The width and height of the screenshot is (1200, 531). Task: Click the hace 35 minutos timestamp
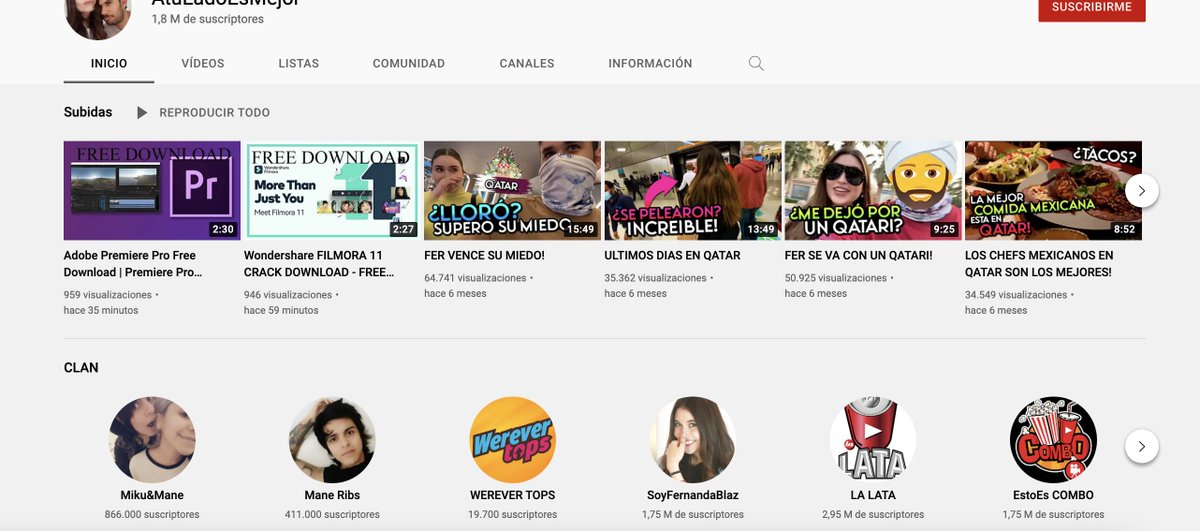tap(101, 310)
